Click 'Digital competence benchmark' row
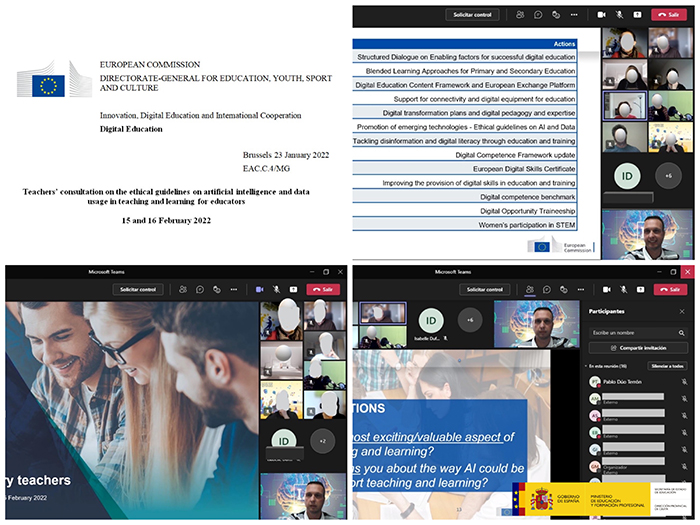700x525 pixels. click(465, 197)
